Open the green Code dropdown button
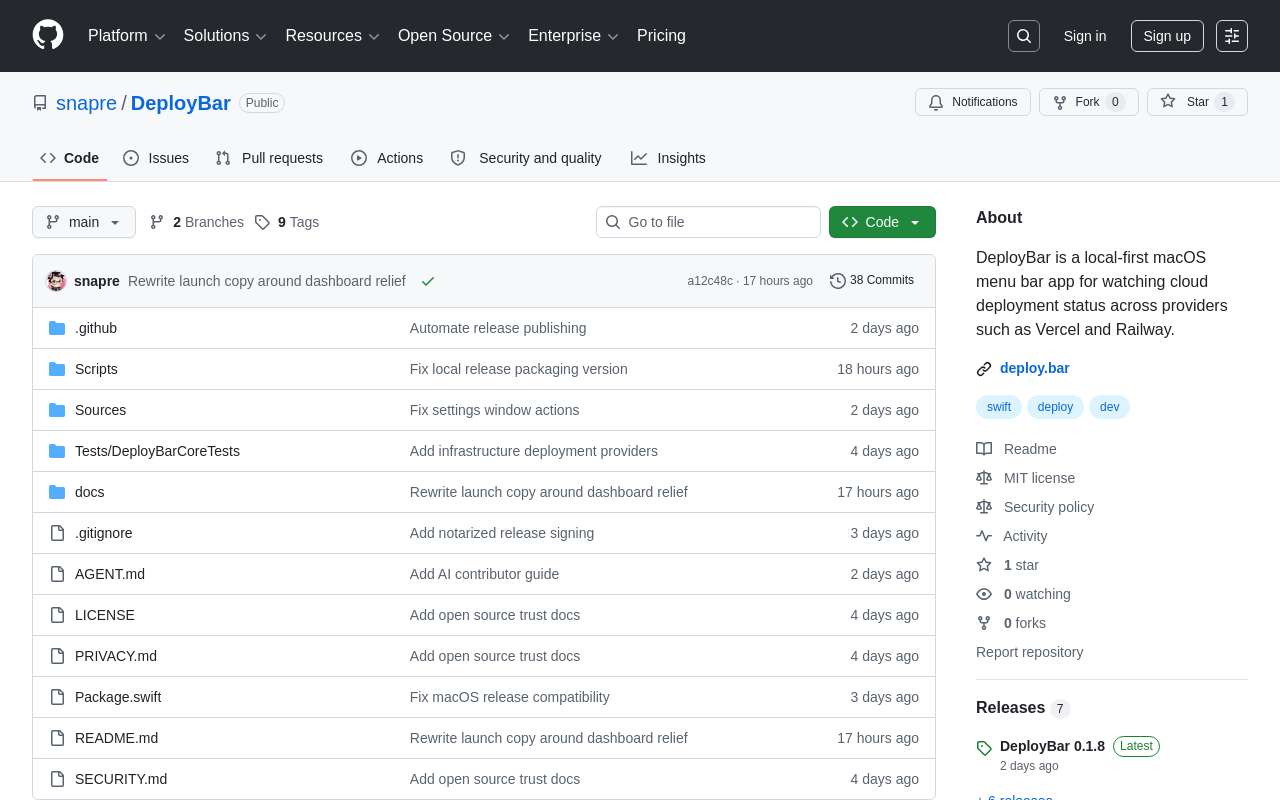The image size is (1280, 800). (x=882, y=222)
